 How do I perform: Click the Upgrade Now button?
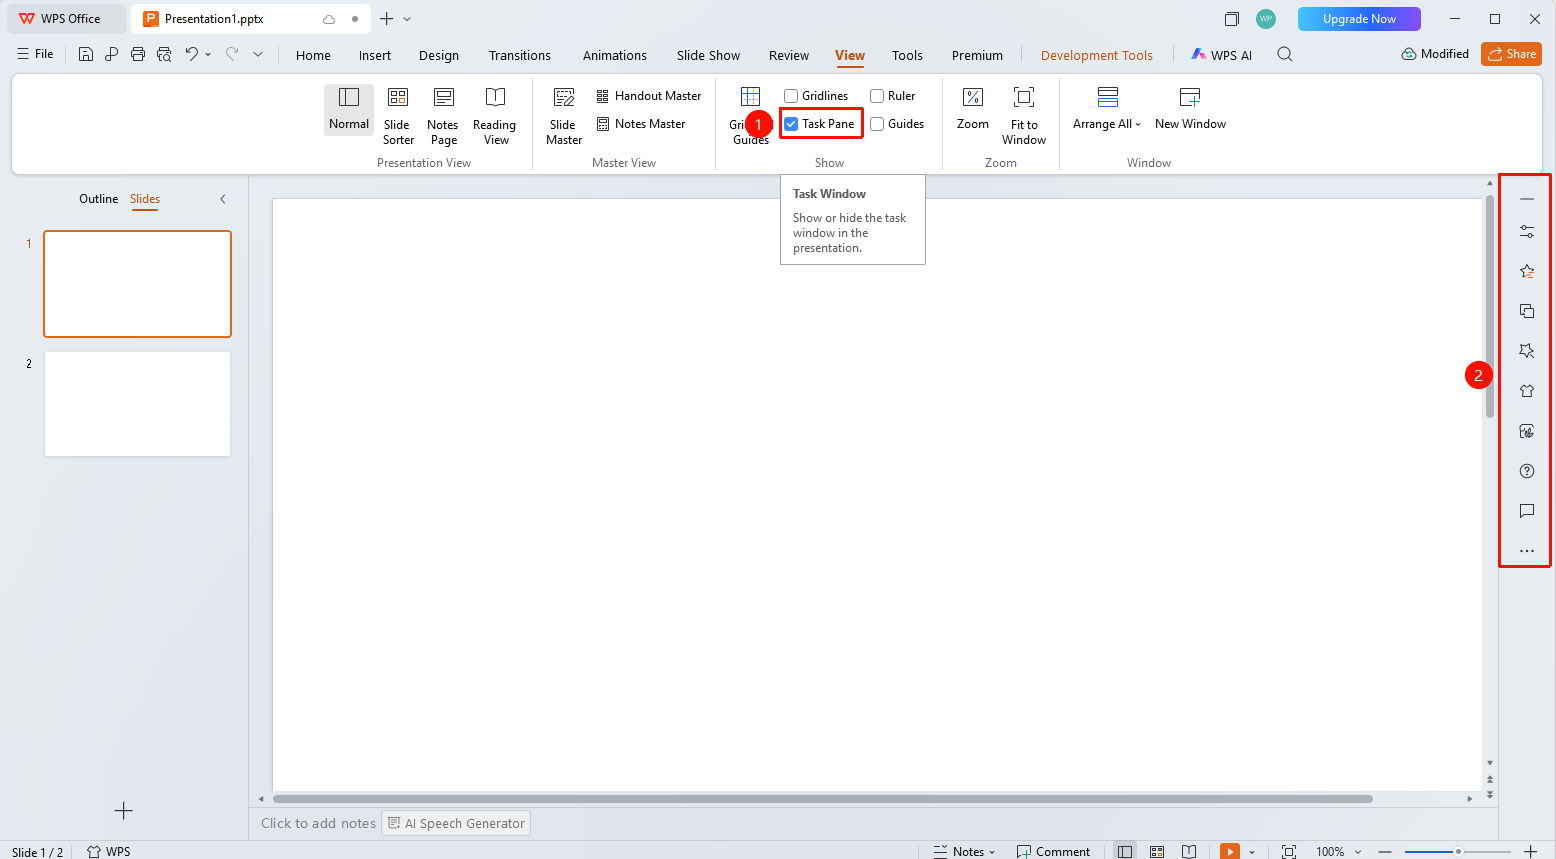[1359, 19]
